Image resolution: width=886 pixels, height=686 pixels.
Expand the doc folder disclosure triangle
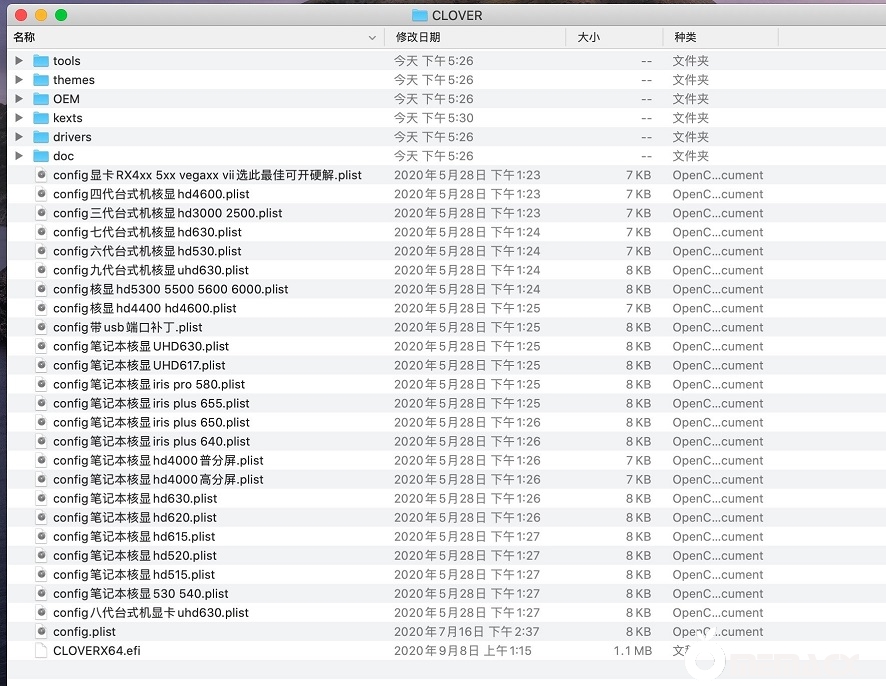(19, 156)
